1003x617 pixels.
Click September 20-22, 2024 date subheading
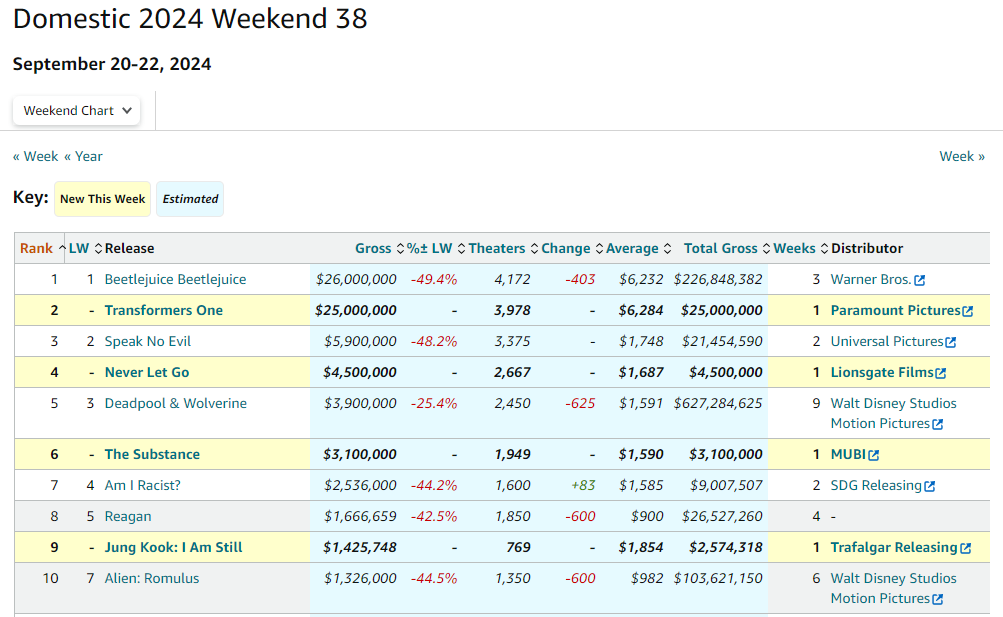pyautogui.click(x=112, y=64)
